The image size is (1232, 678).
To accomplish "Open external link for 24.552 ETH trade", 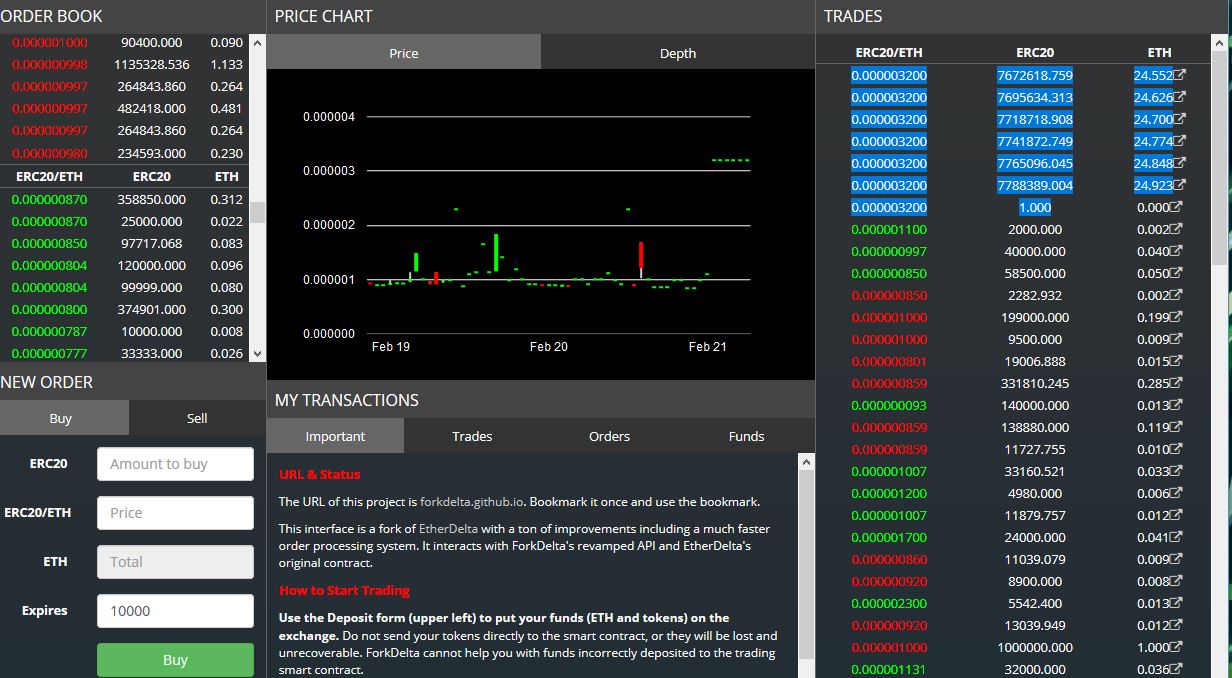I will [x=1179, y=75].
